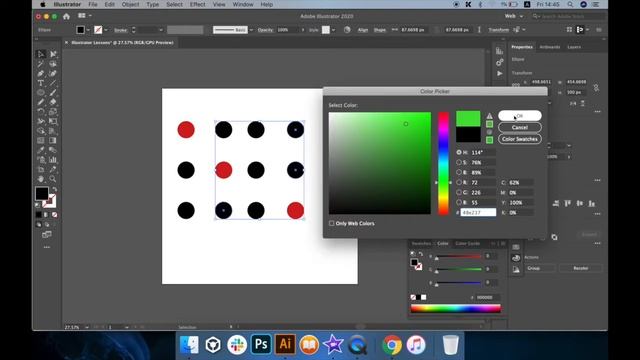Open Slack from the Dock
This screenshot has height=360, width=640.
(x=237, y=344)
